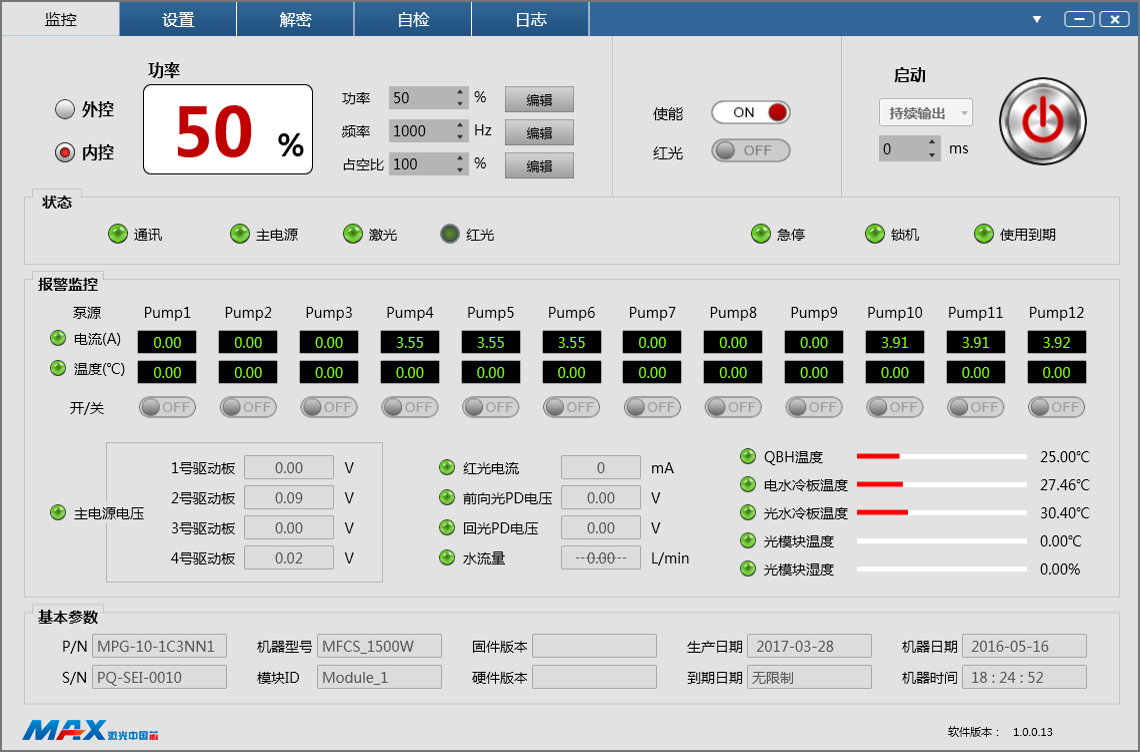Select the 外控 radio button

(65, 109)
